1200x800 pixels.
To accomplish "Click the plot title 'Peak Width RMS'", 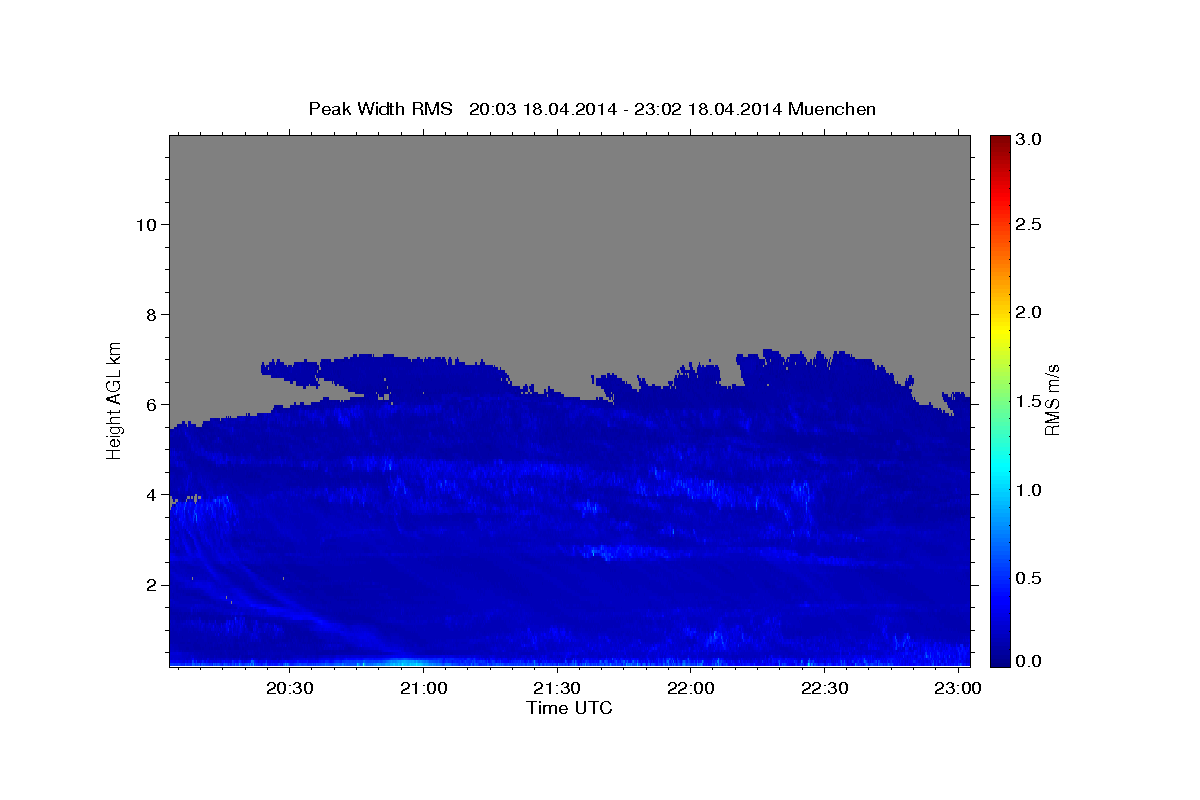I will 381,109.
